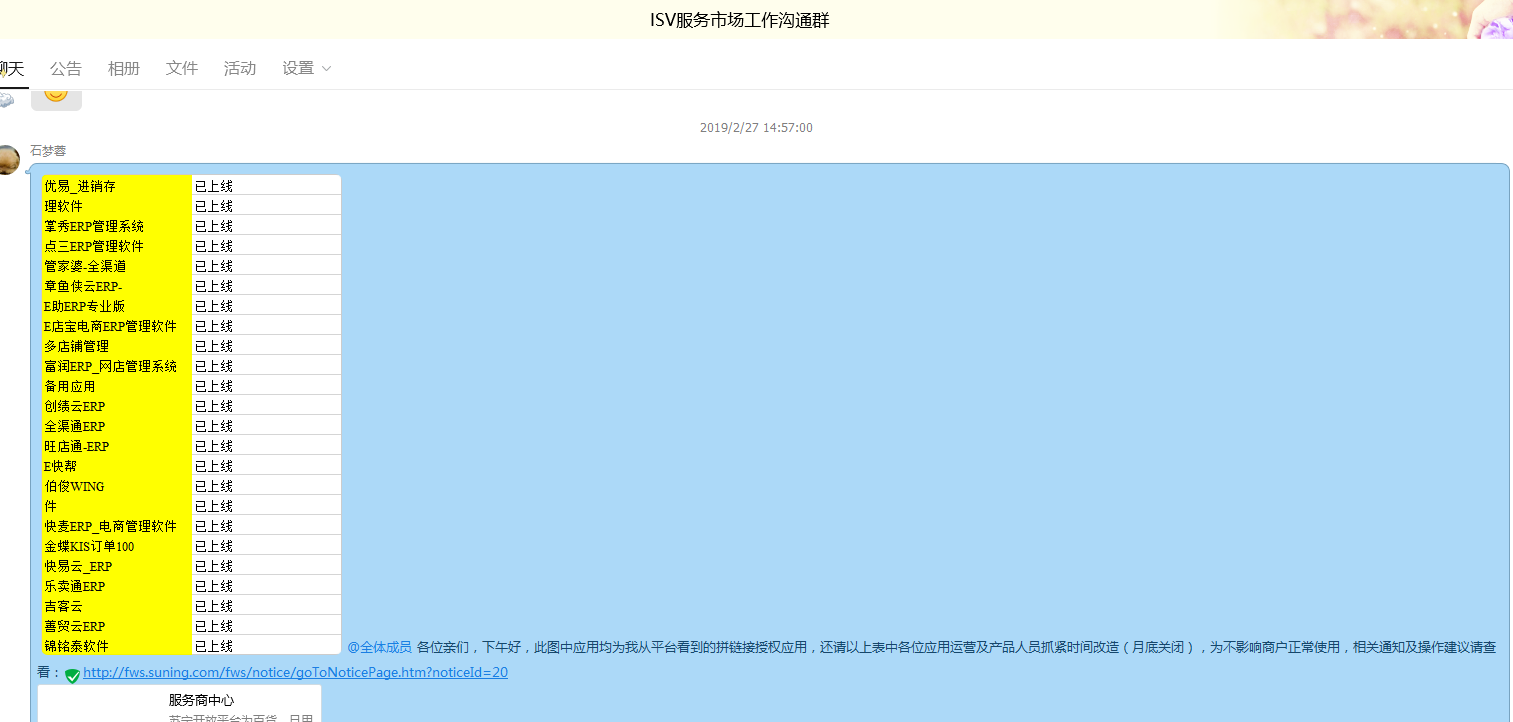
Task: Click the green shield safe-link icon
Action: [x=73, y=675]
